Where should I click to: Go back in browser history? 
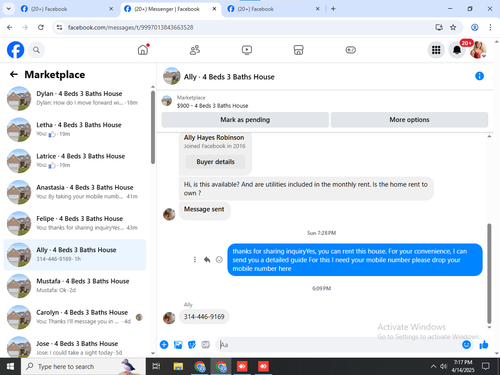(x=10, y=27)
